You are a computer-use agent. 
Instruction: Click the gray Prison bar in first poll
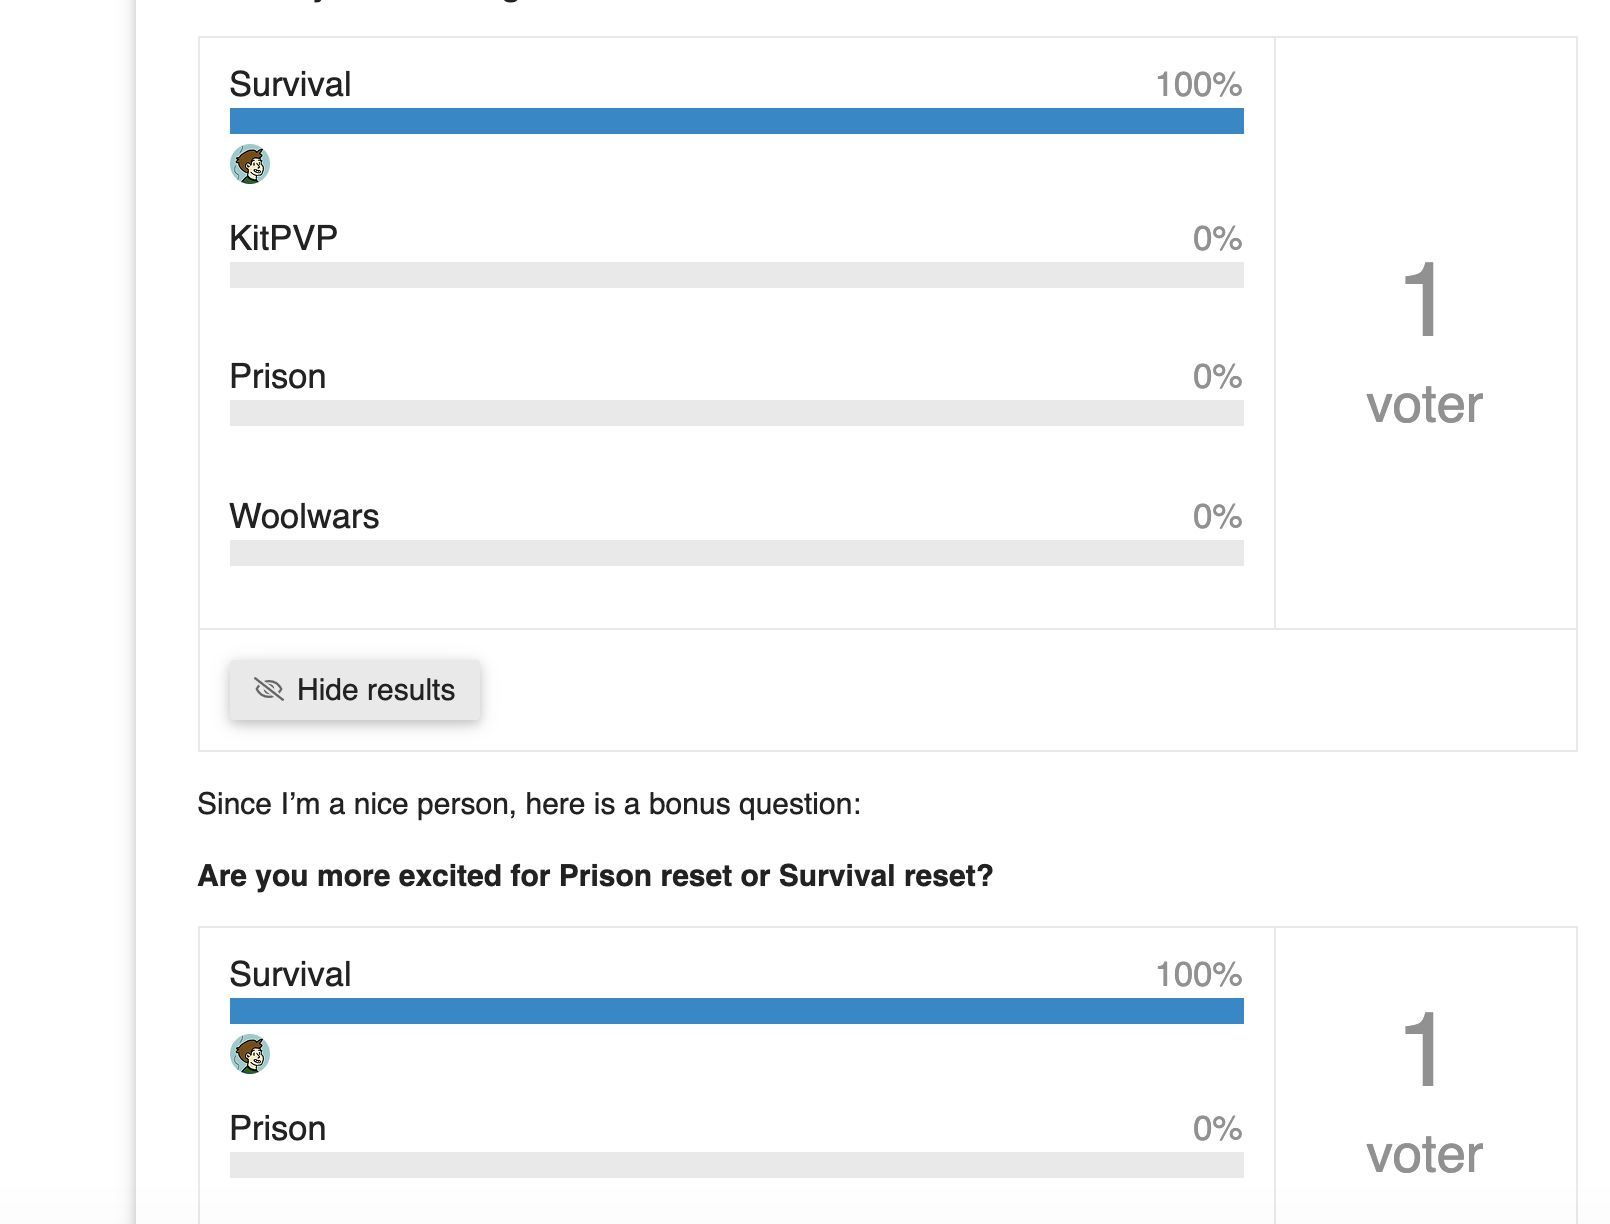[x=736, y=413]
